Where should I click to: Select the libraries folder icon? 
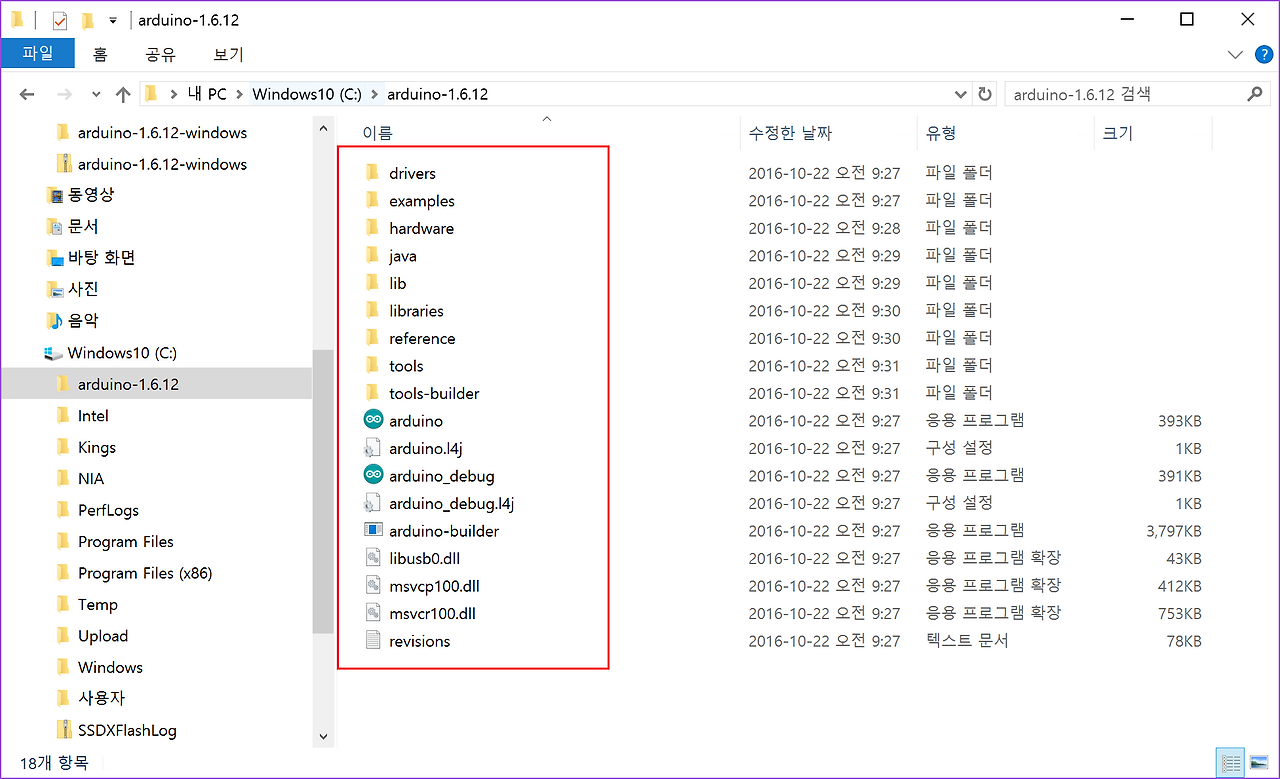click(372, 311)
